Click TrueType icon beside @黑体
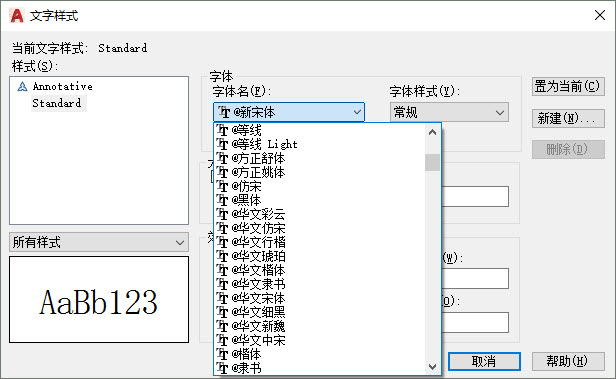This screenshot has width=616, height=379. coord(222,200)
